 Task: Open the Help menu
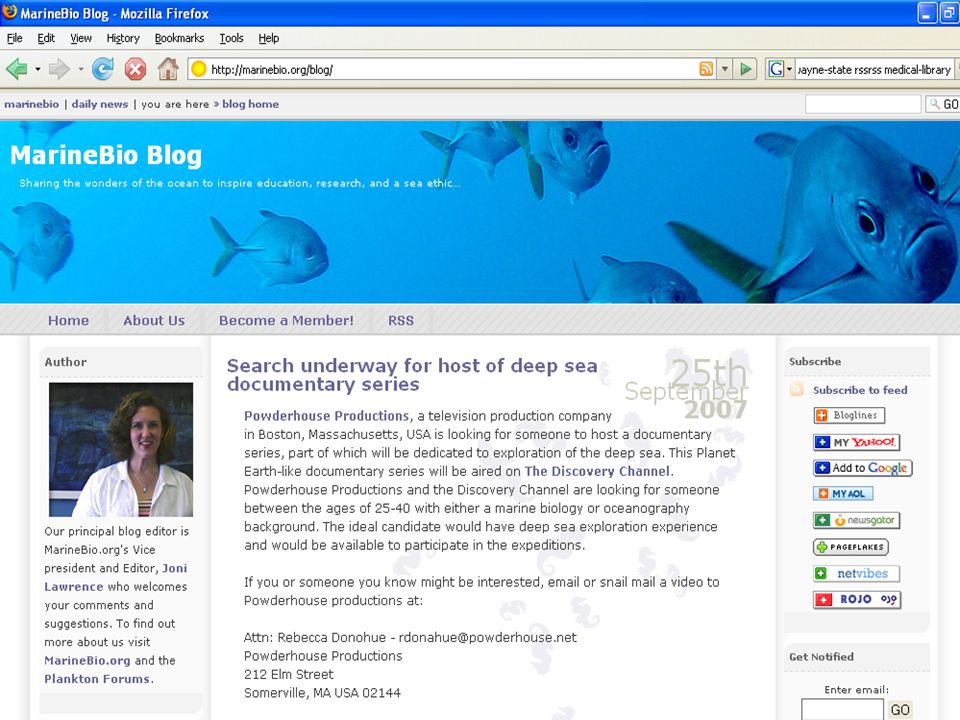pos(268,38)
